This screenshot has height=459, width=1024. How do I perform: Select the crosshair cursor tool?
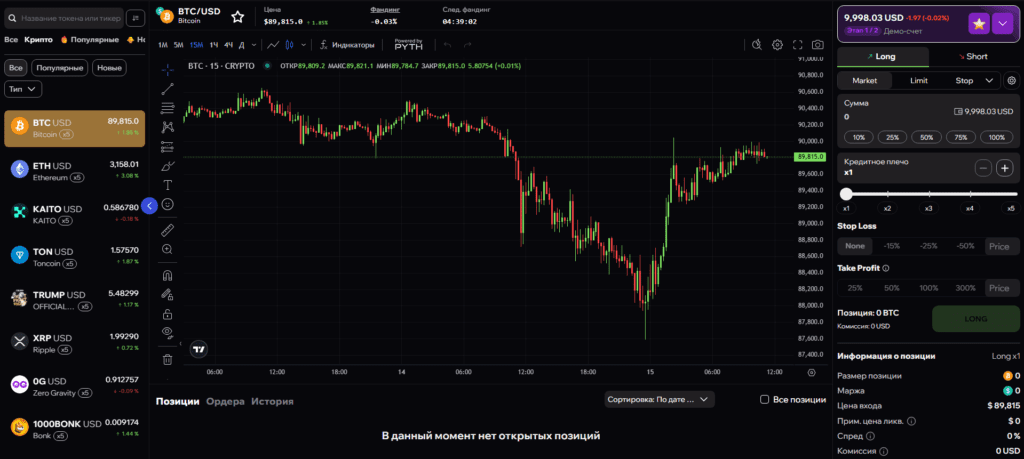pyautogui.click(x=168, y=69)
